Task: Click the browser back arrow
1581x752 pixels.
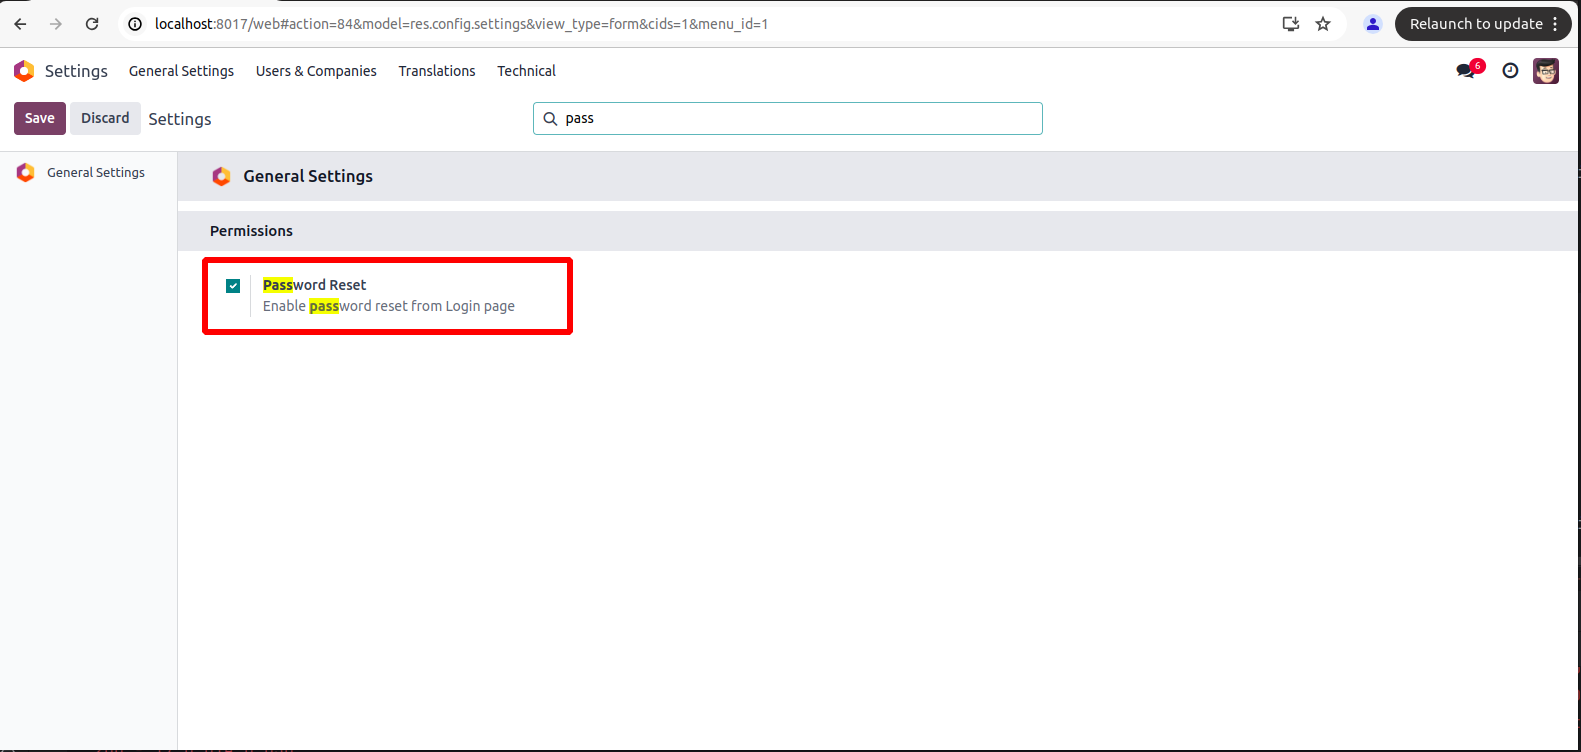Action: (x=20, y=24)
